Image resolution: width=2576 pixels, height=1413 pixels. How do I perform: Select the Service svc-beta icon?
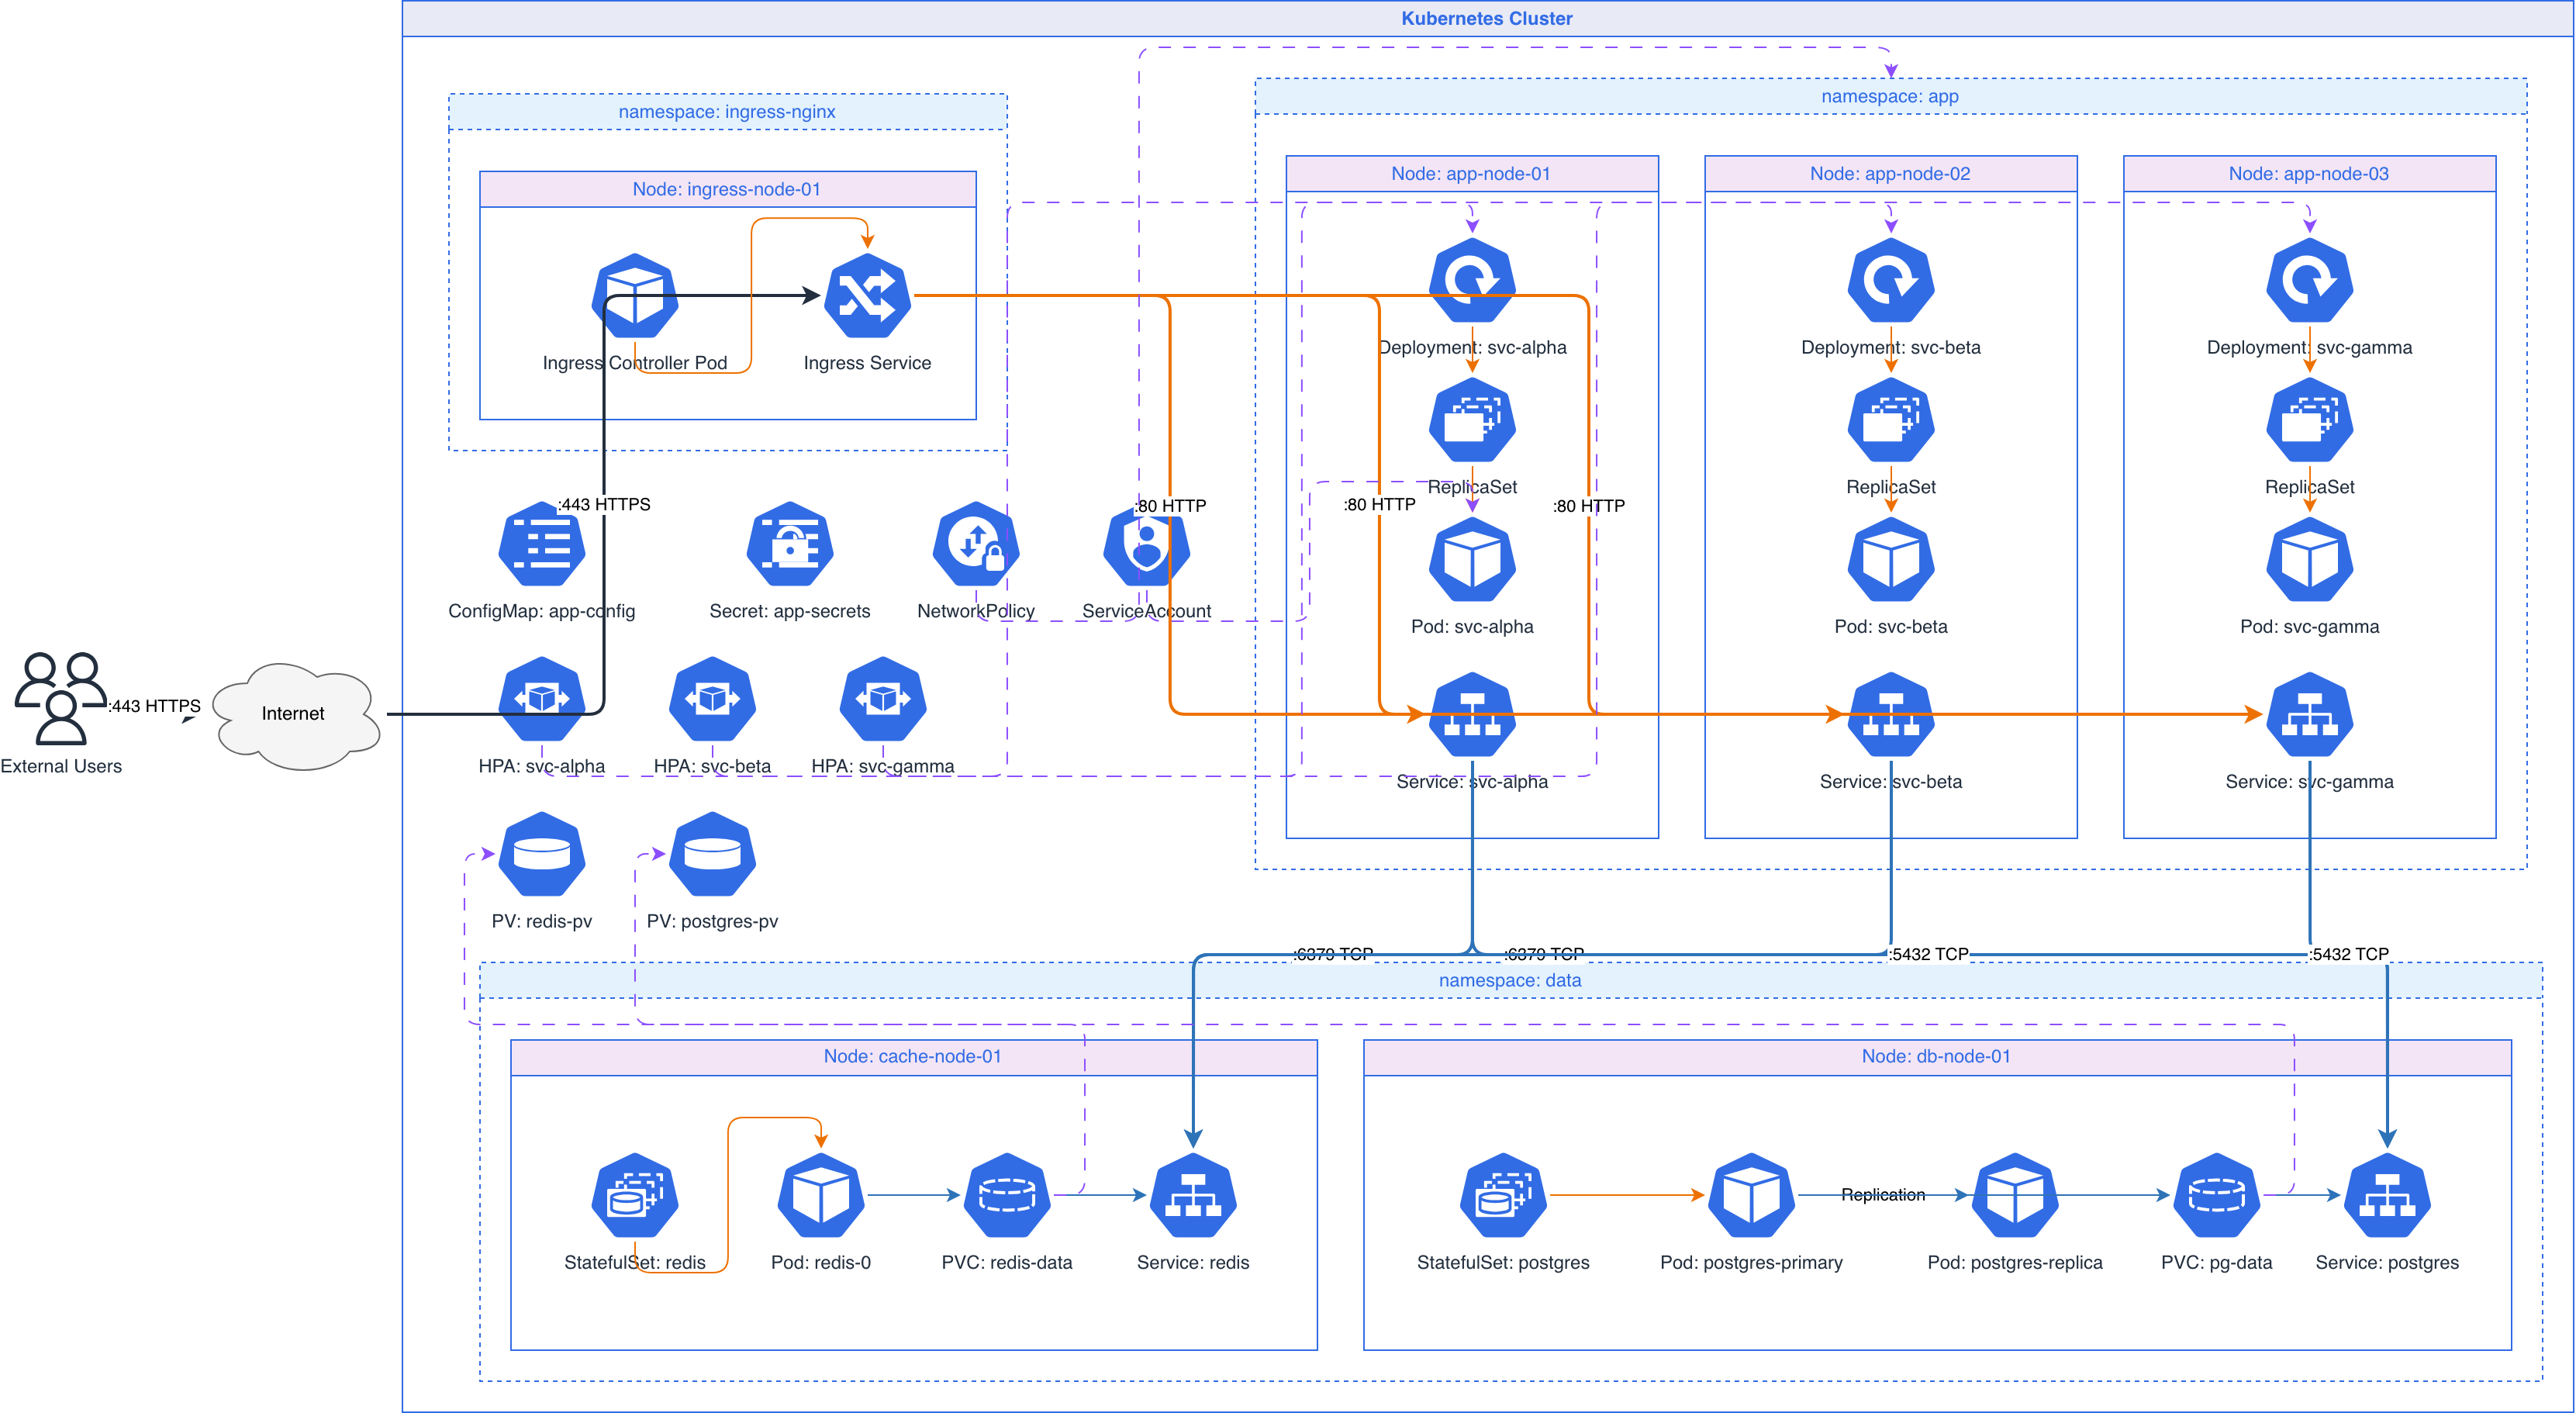(1891, 714)
